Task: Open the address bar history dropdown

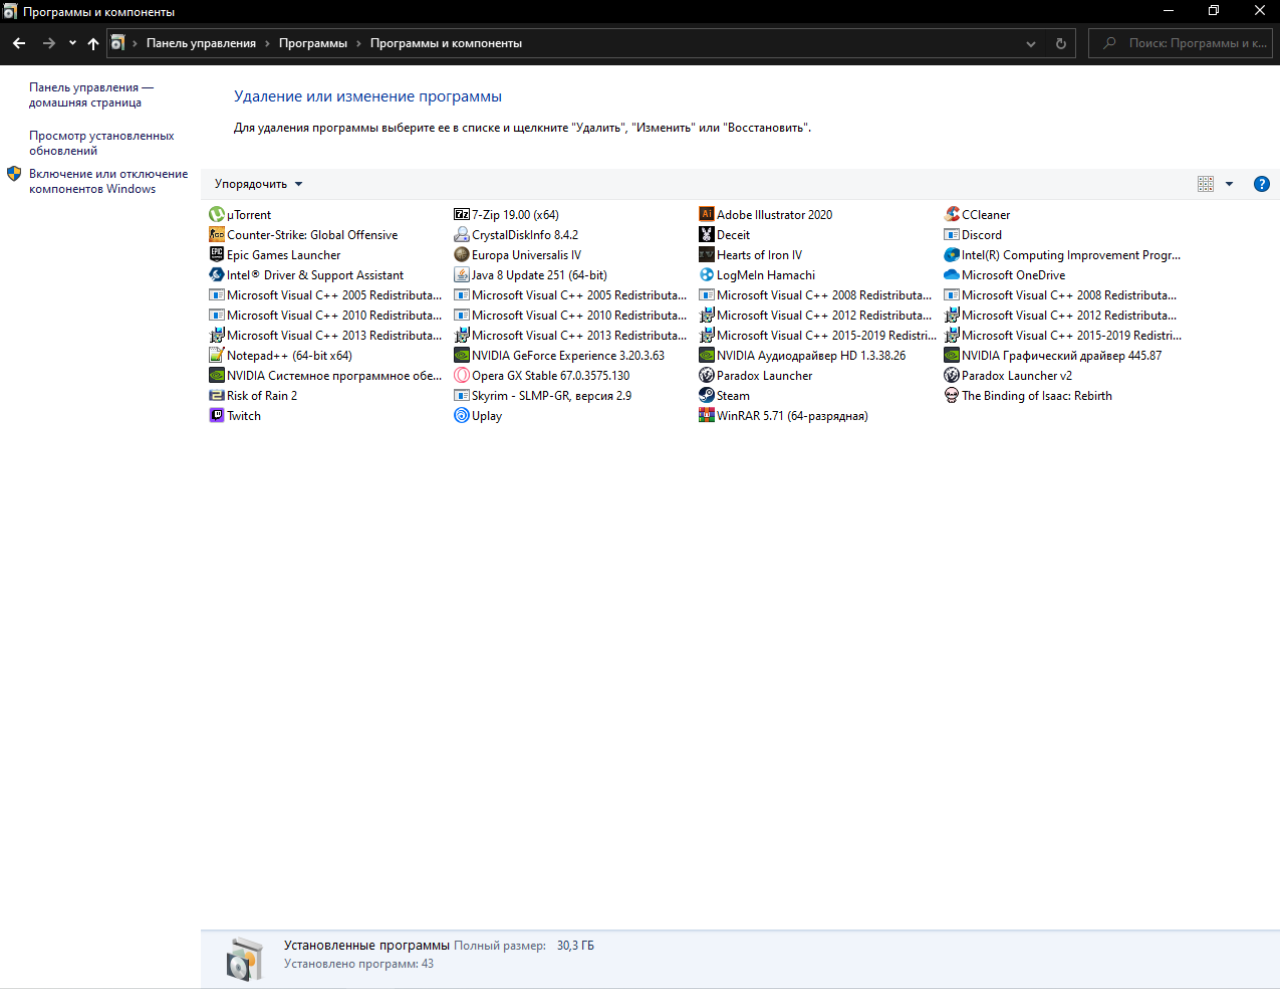Action: (1031, 44)
